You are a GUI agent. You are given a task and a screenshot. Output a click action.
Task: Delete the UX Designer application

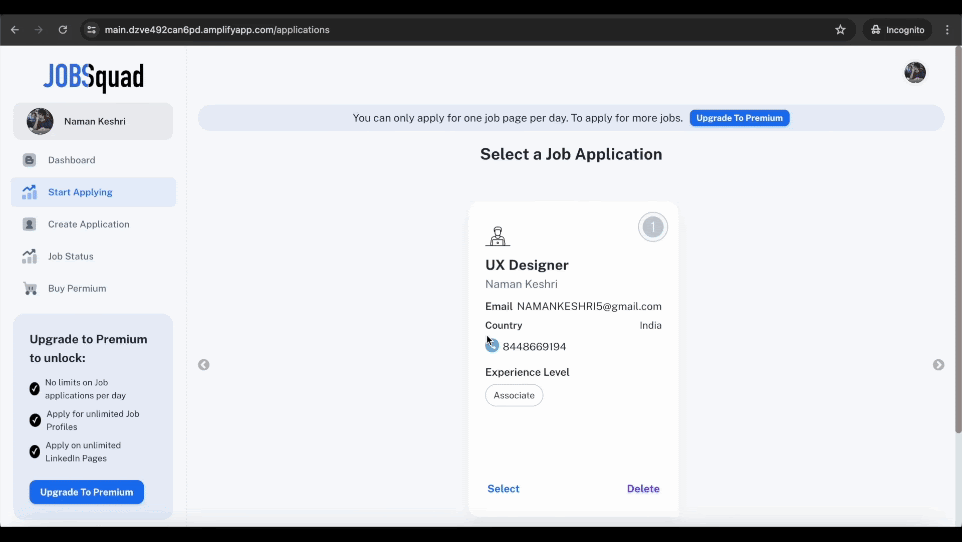[643, 489]
